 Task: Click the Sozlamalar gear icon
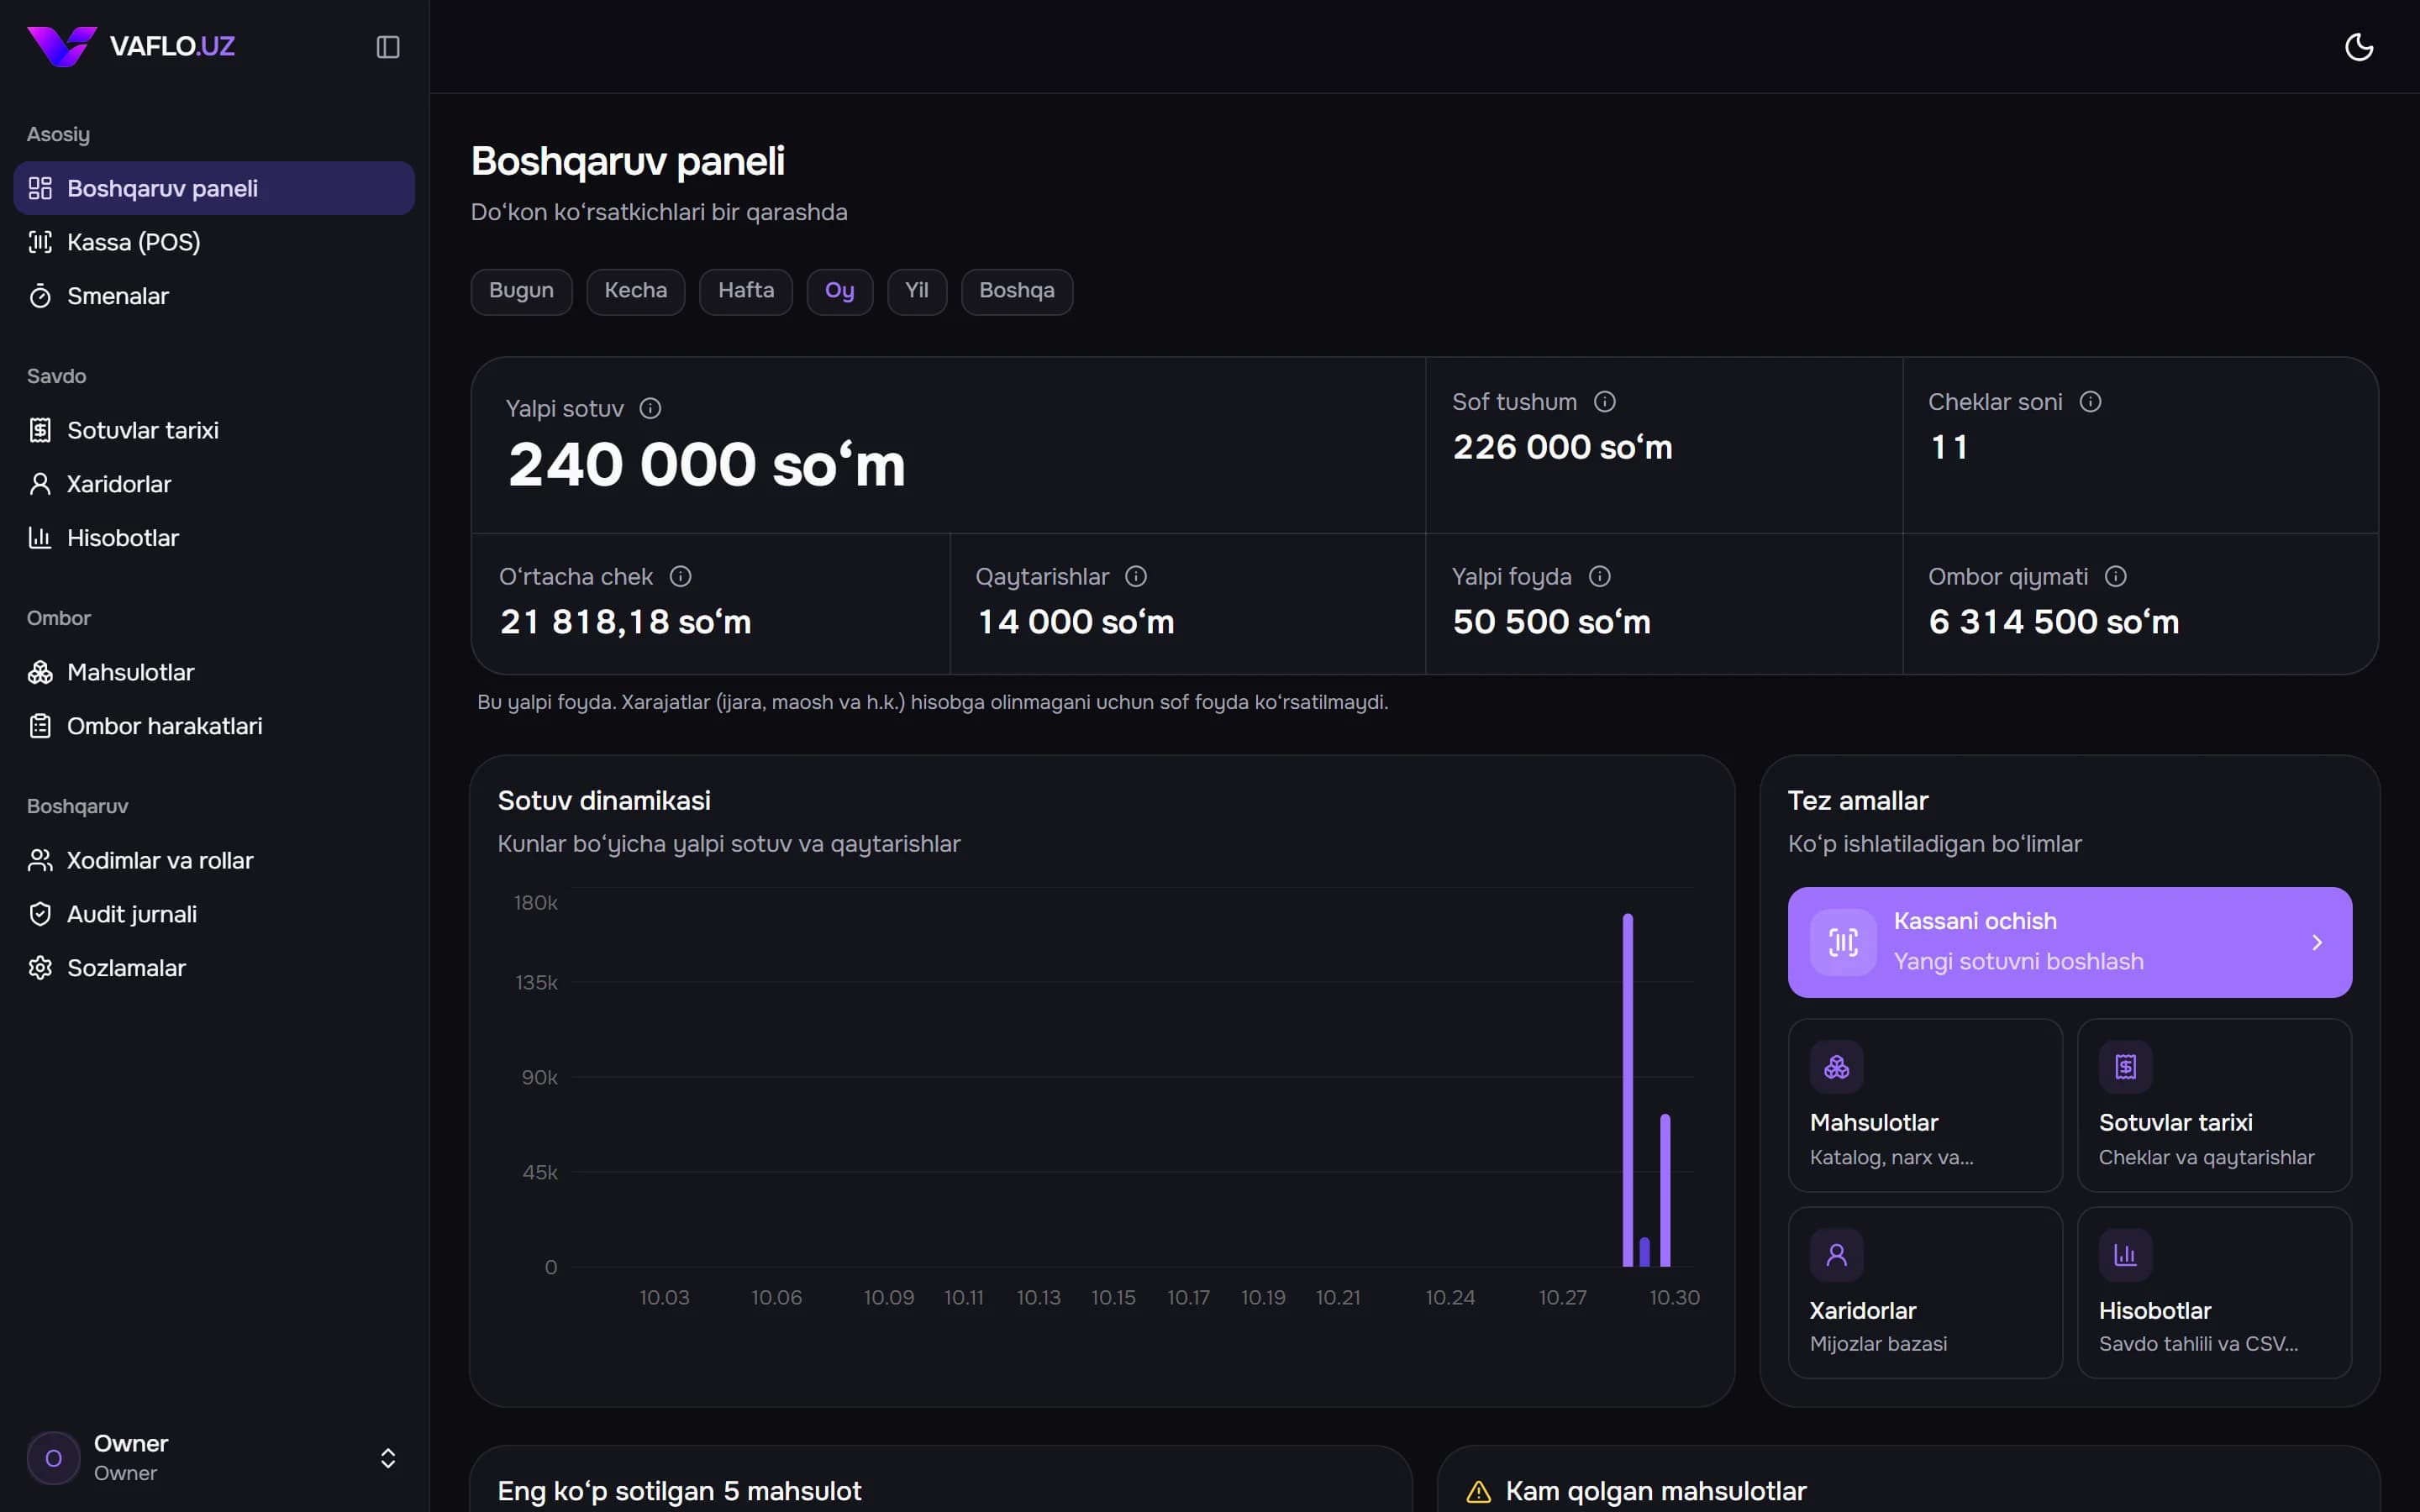click(40, 968)
